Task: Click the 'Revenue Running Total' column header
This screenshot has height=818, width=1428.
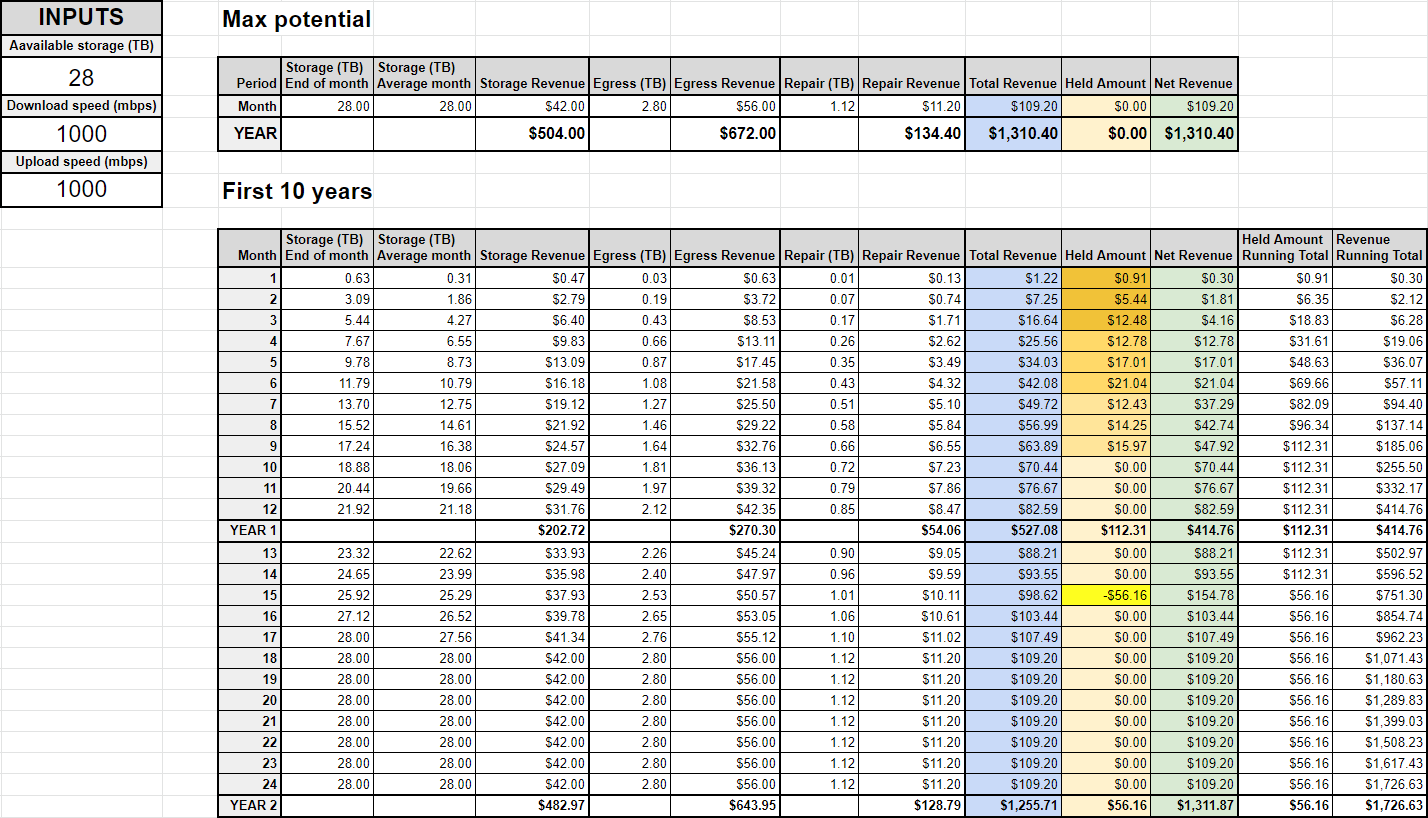Action: [1379, 247]
